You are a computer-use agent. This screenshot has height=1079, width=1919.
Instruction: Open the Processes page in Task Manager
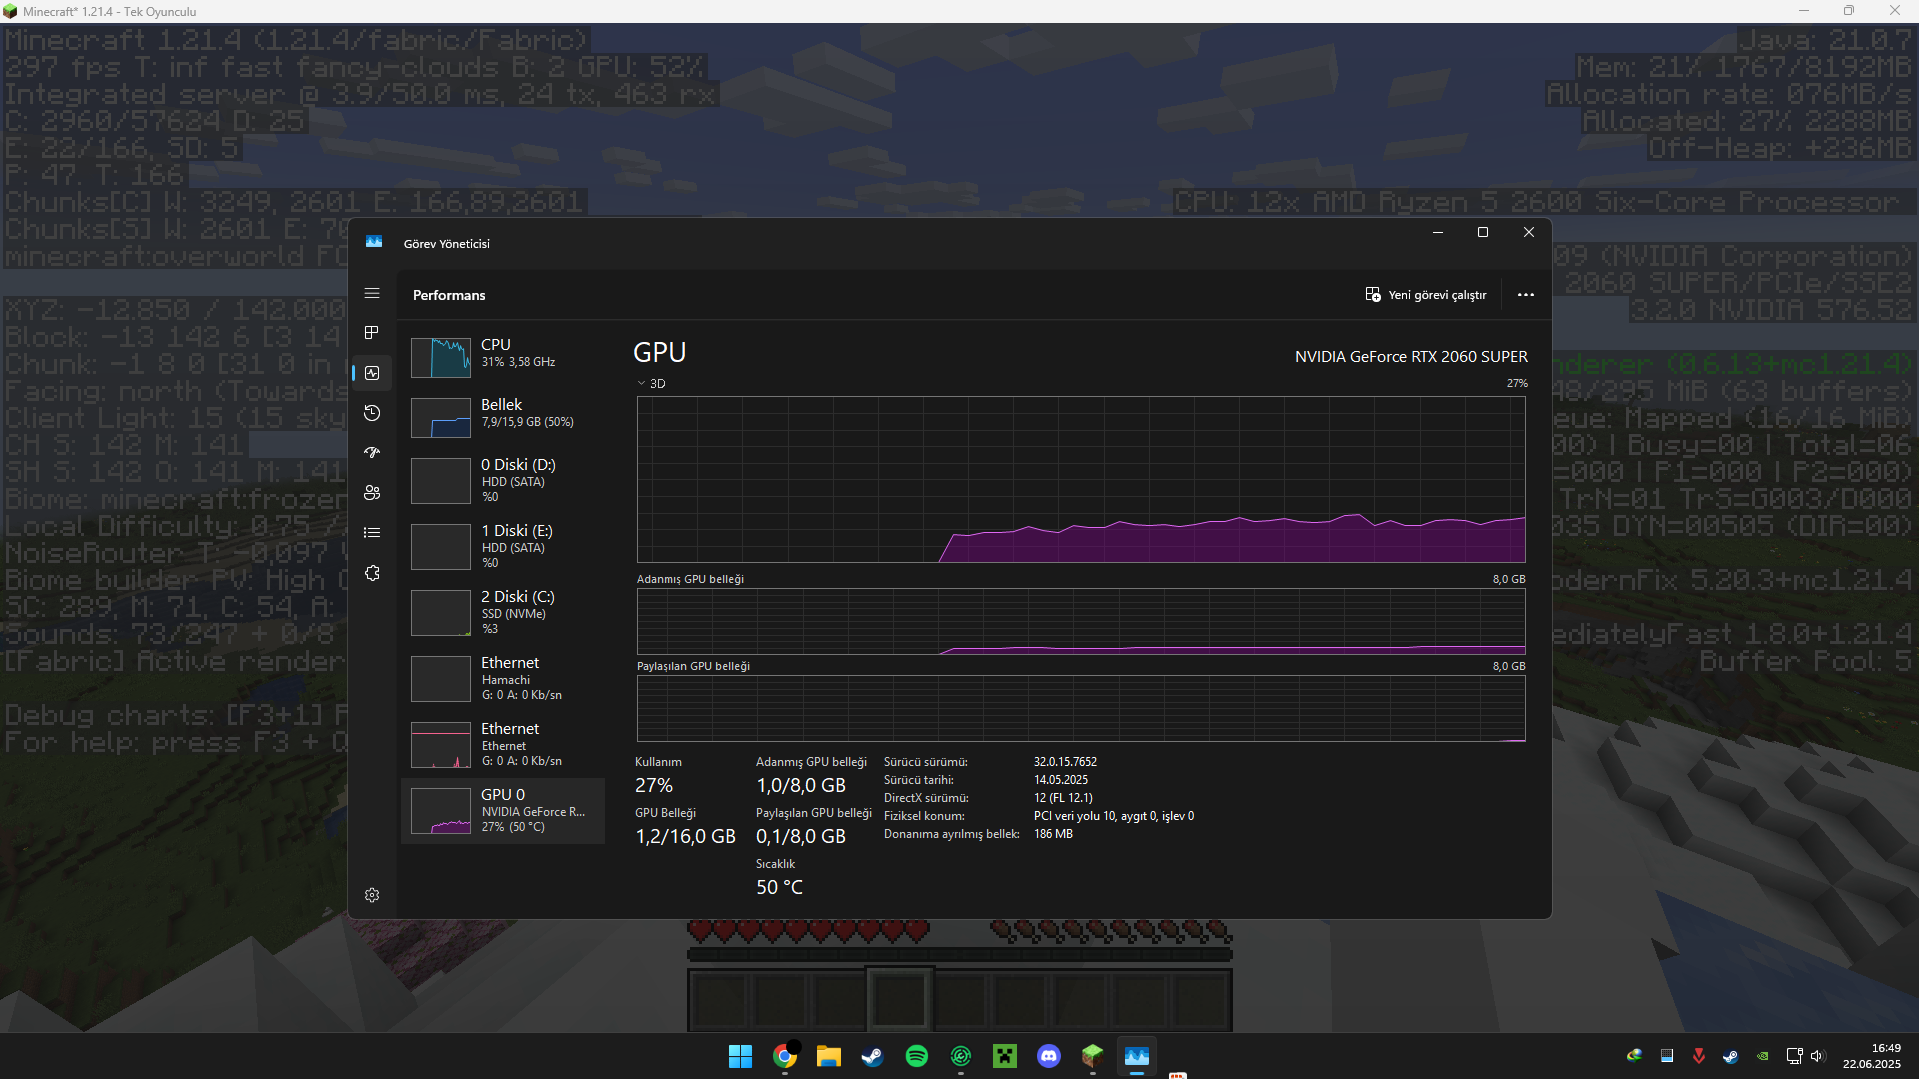pyautogui.click(x=372, y=333)
